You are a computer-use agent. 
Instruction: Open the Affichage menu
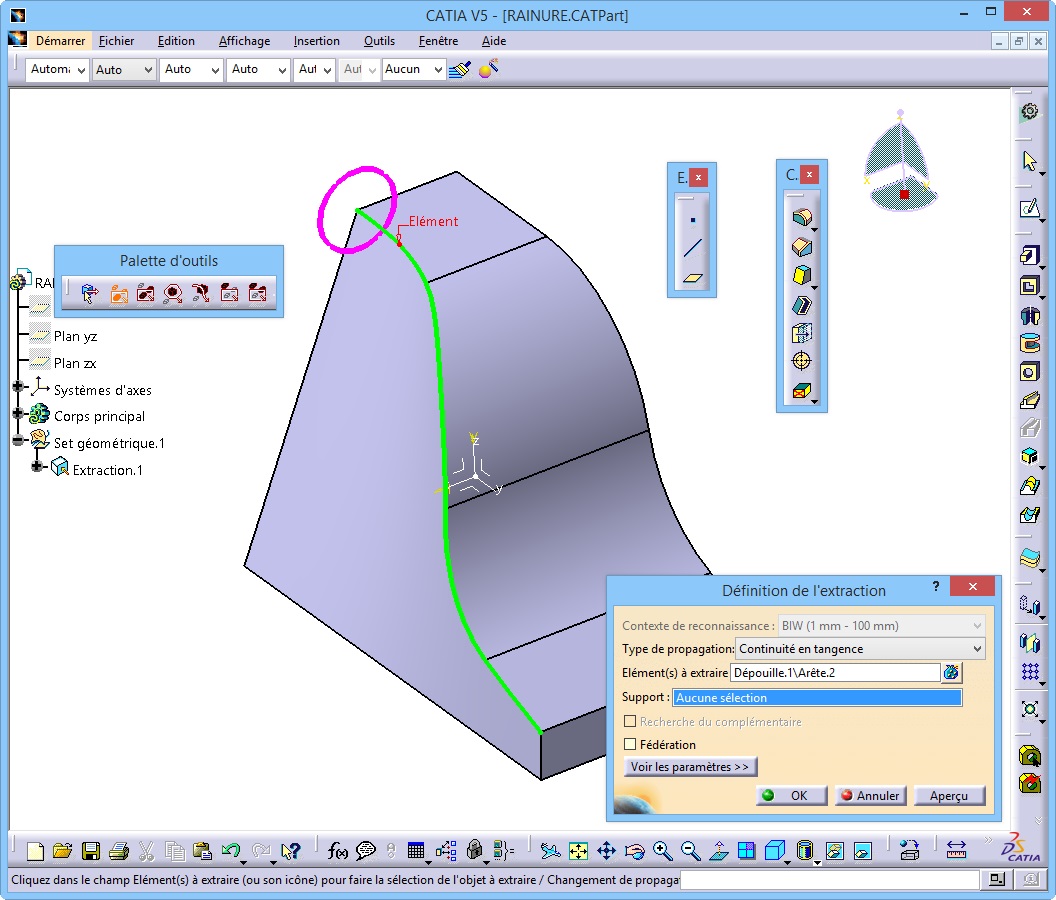pyautogui.click(x=244, y=41)
